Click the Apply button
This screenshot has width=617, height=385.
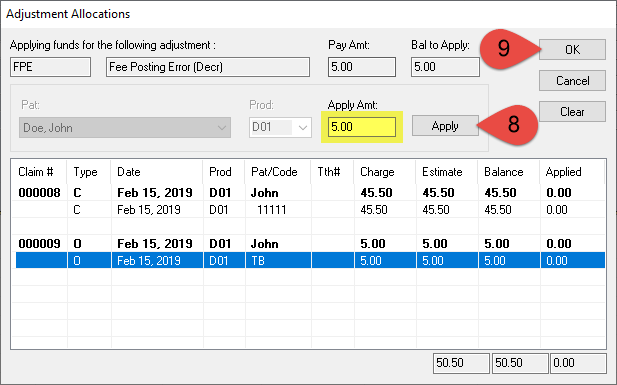tap(445, 126)
